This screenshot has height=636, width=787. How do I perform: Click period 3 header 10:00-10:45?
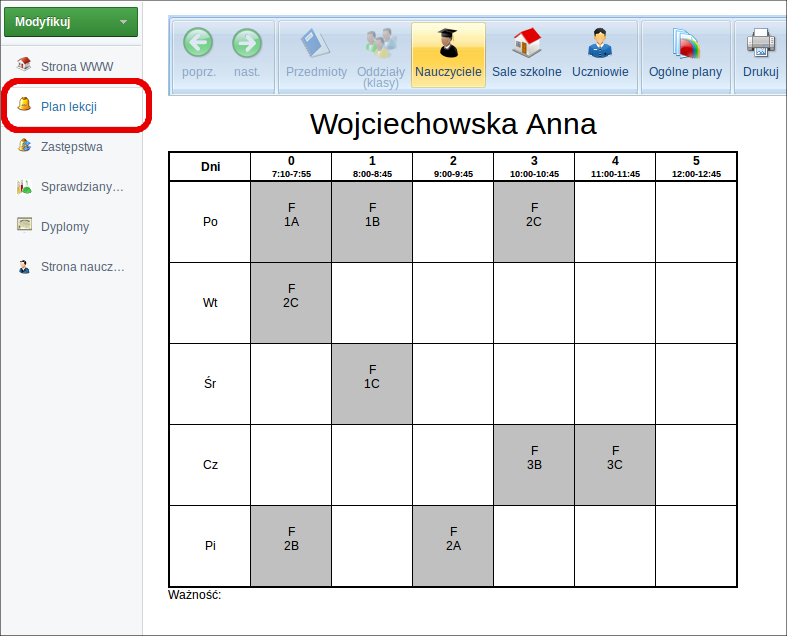click(534, 167)
